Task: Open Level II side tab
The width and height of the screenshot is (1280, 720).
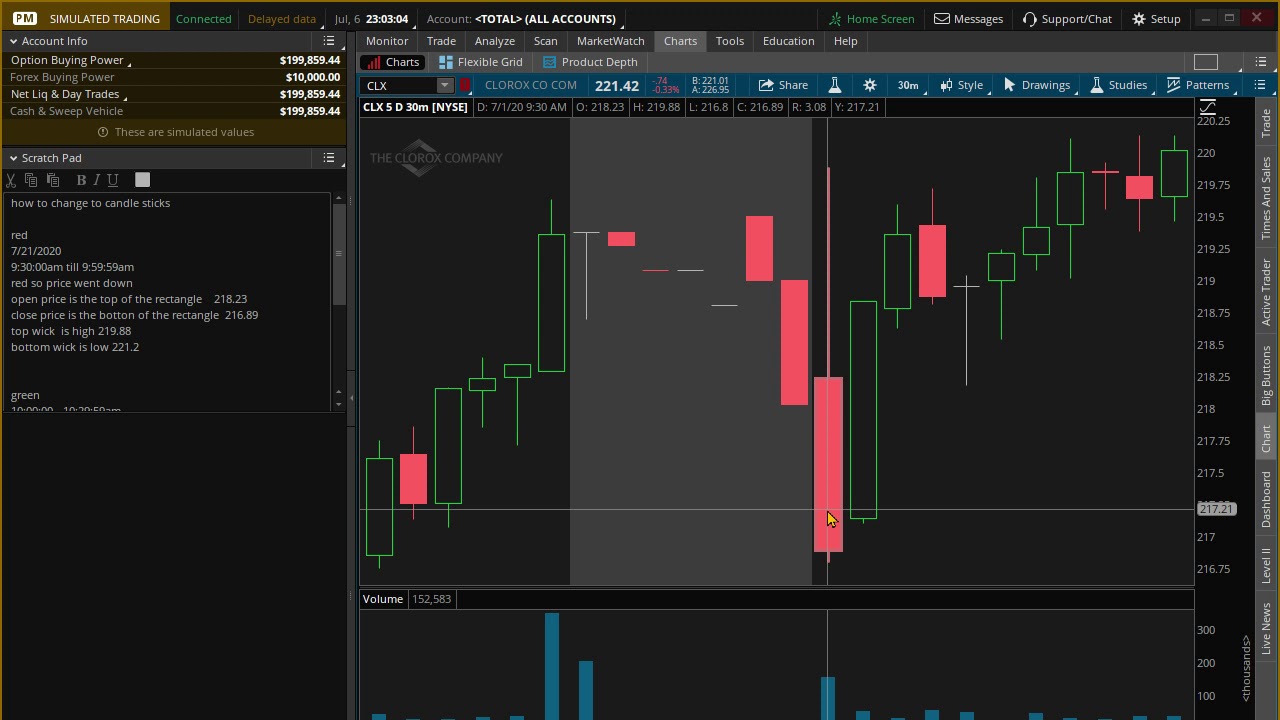Action: (x=1266, y=565)
